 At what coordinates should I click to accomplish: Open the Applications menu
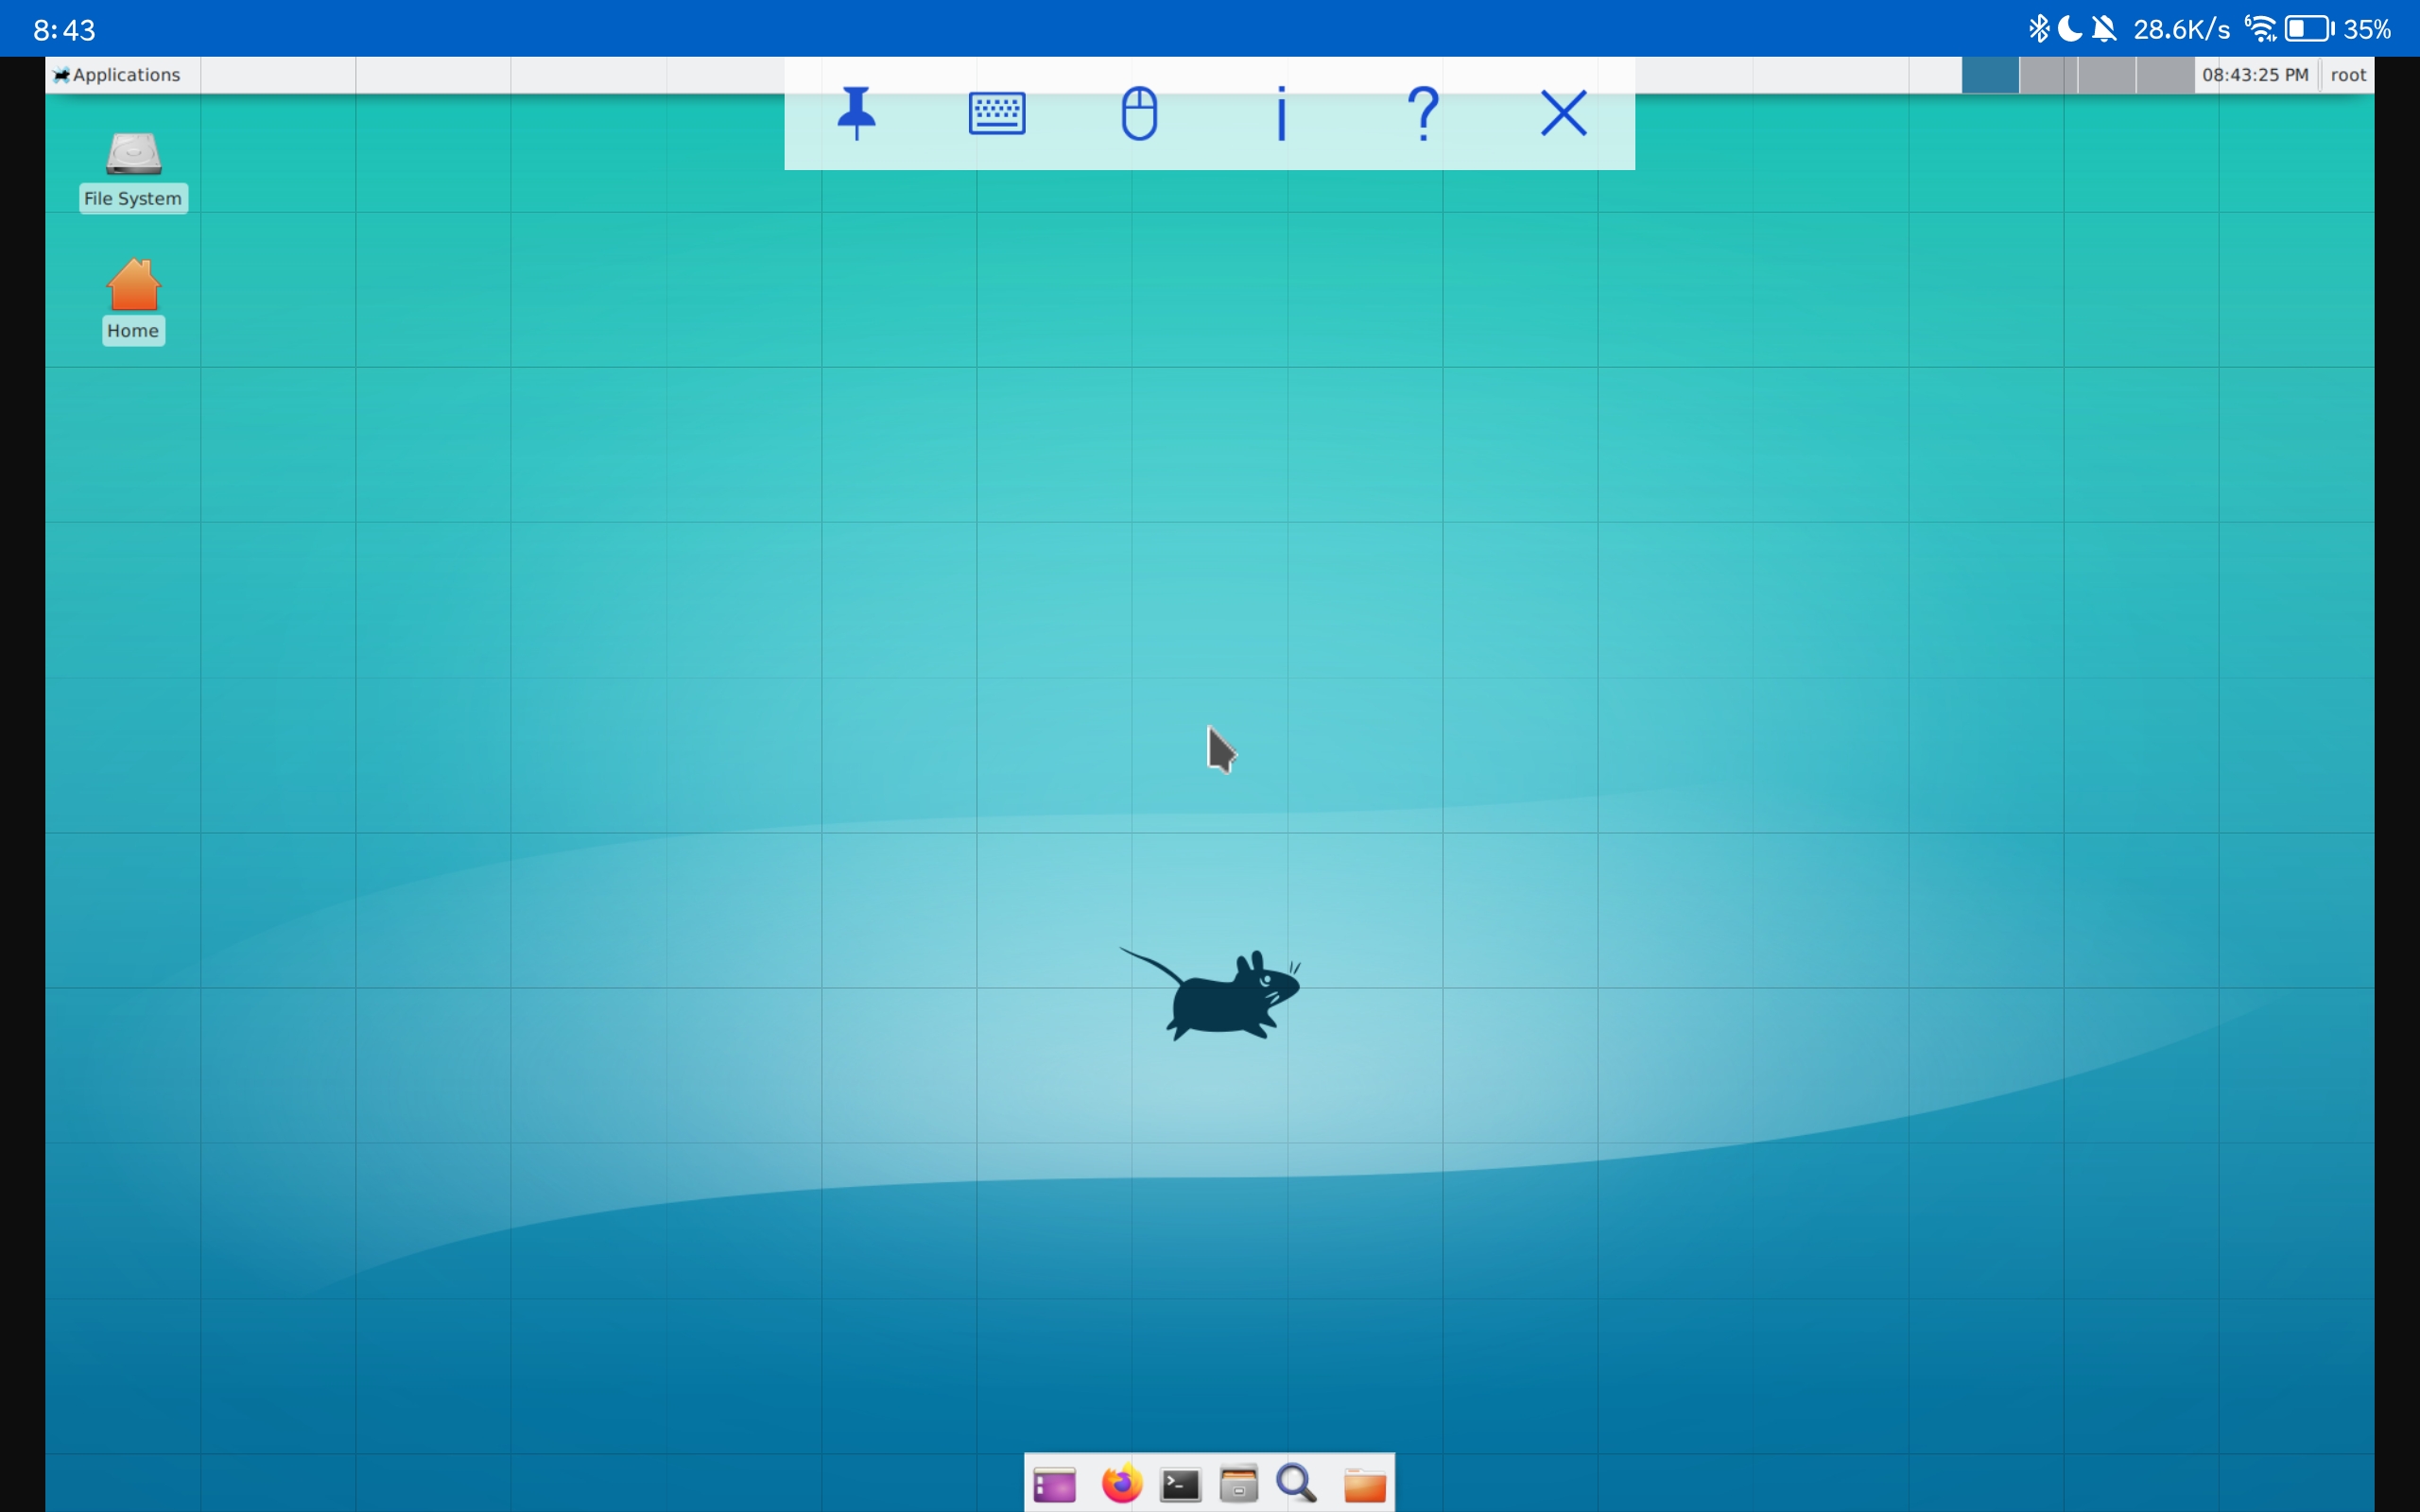[118, 75]
